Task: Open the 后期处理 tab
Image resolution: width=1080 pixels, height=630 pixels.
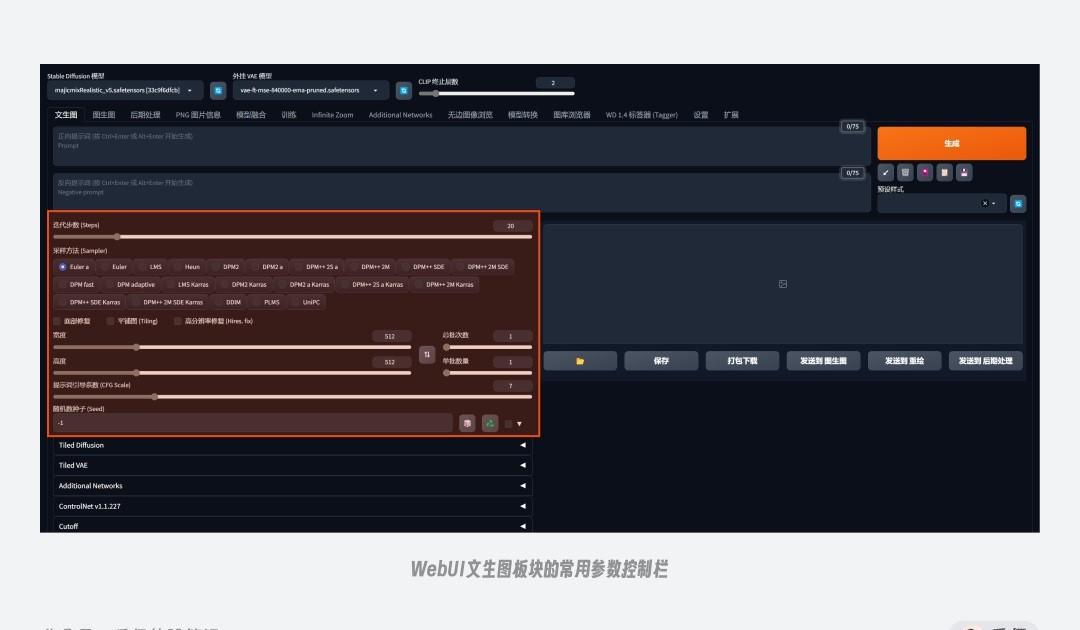Action: coord(145,115)
